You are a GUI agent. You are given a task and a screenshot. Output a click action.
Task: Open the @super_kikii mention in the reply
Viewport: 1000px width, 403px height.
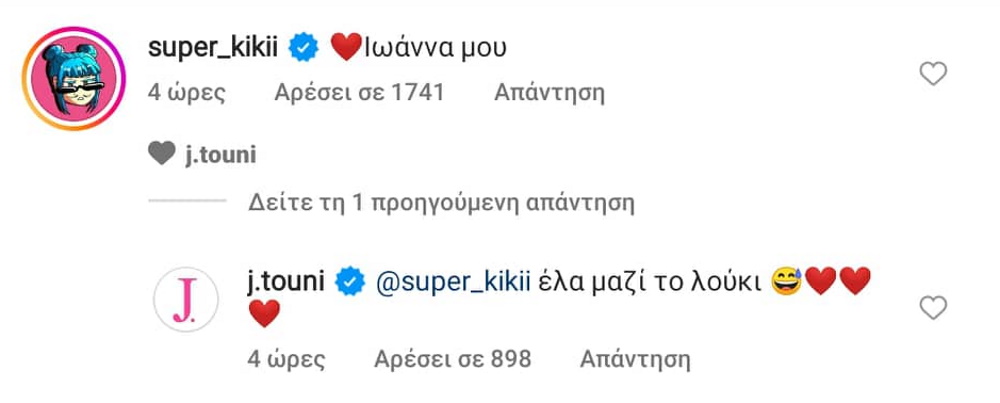(453, 282)
